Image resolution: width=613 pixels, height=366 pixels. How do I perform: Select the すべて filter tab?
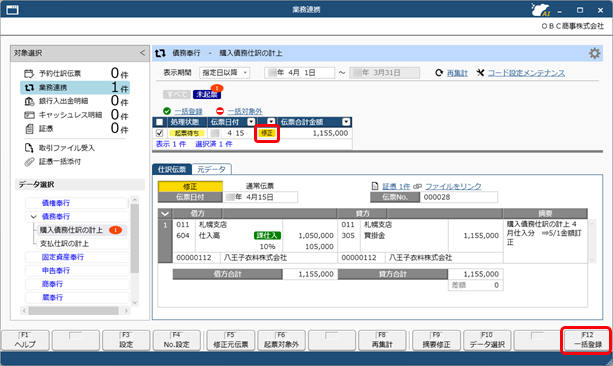(x=177, y=94)
